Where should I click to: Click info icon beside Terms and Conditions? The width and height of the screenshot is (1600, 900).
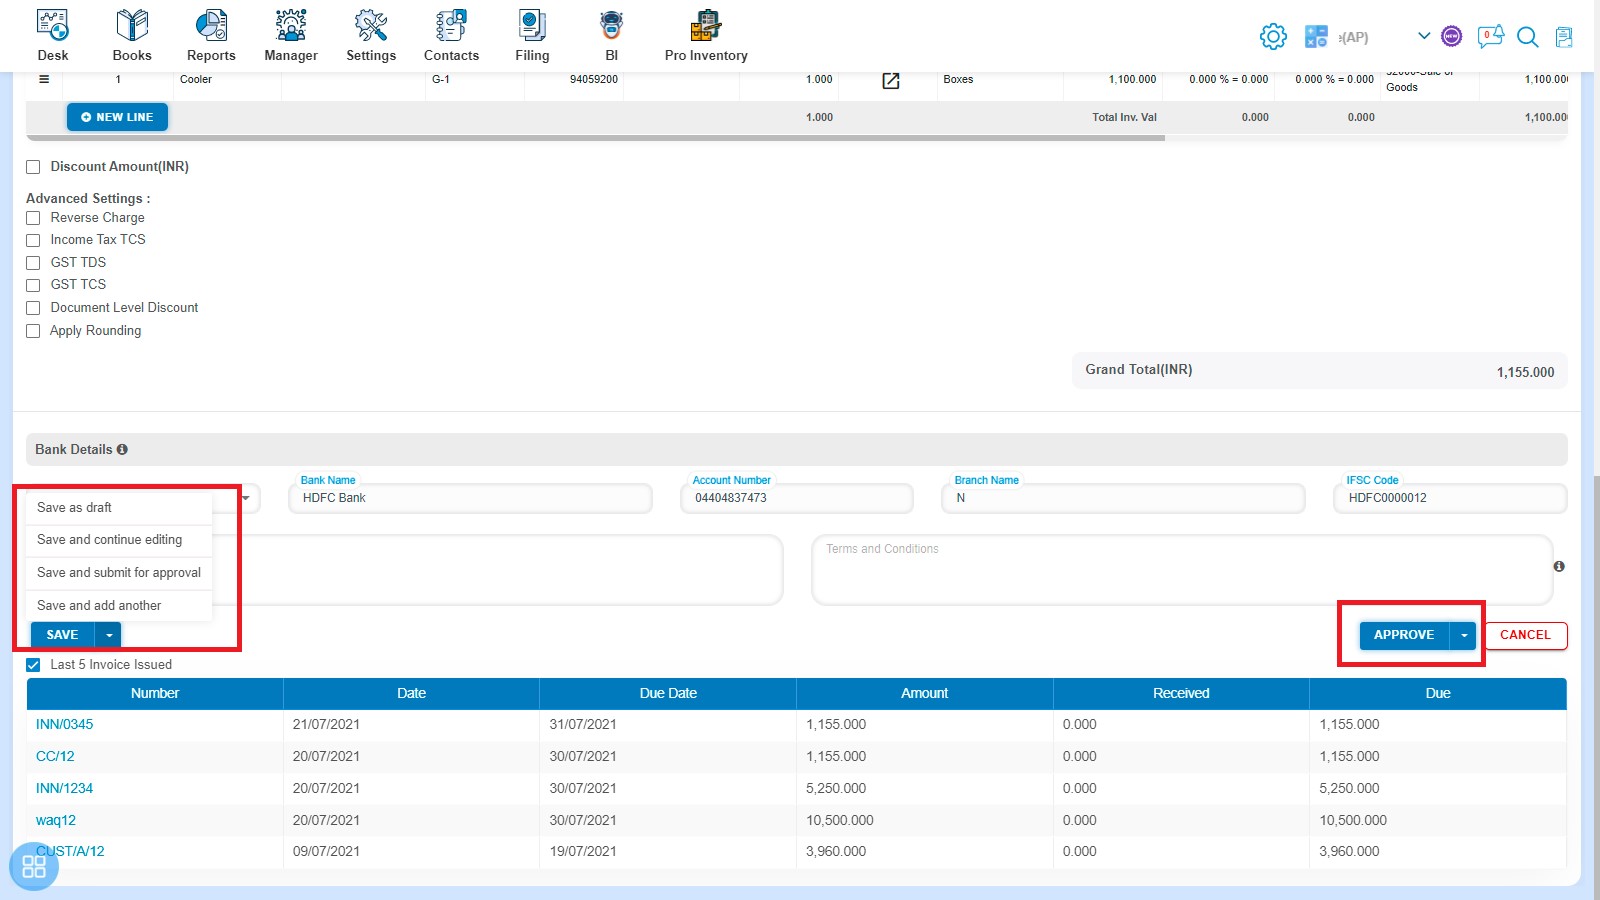click(1559, 566)
